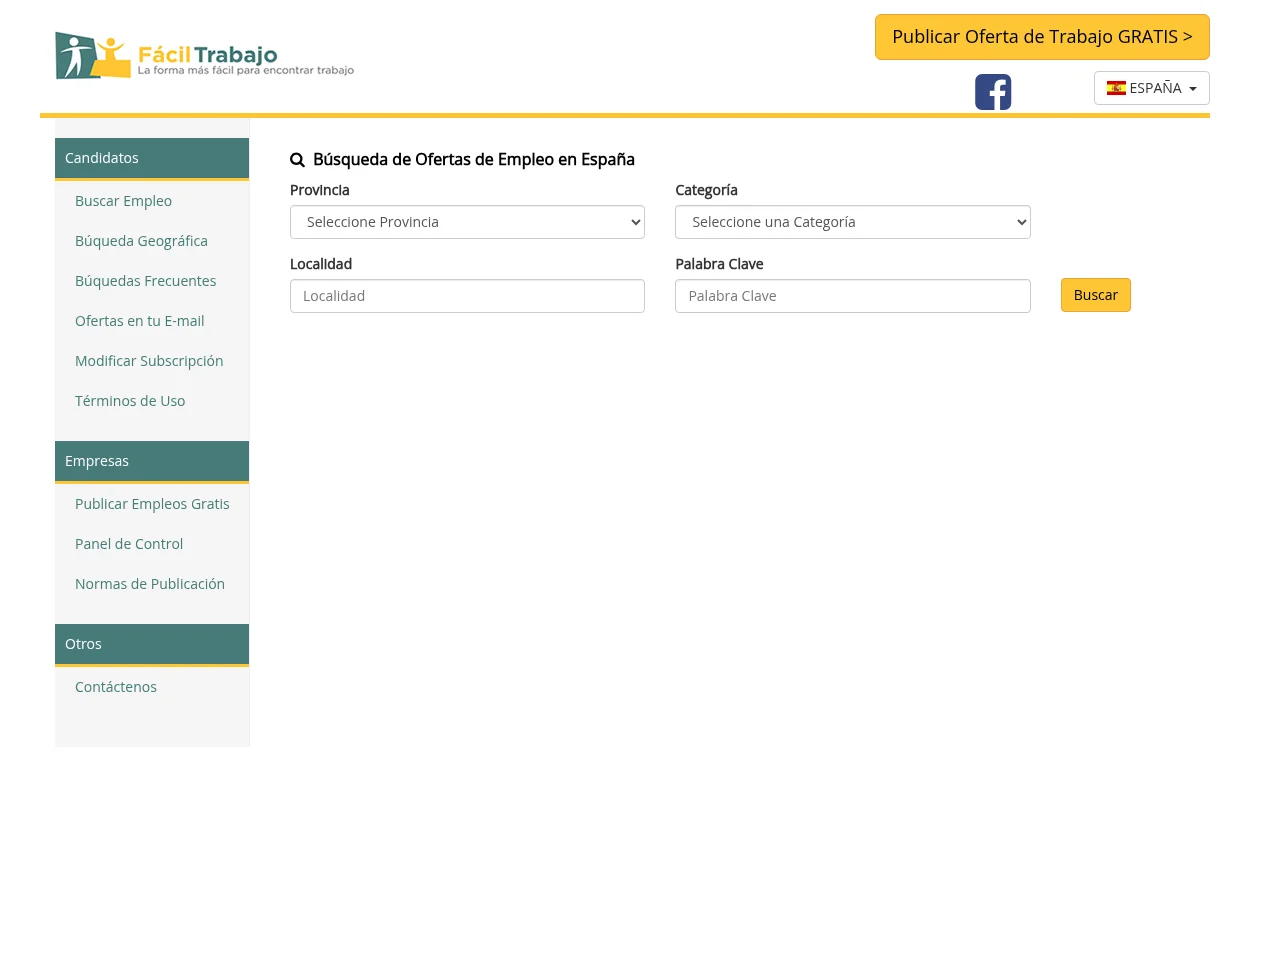Select the Empresas section header

[152, 461]
